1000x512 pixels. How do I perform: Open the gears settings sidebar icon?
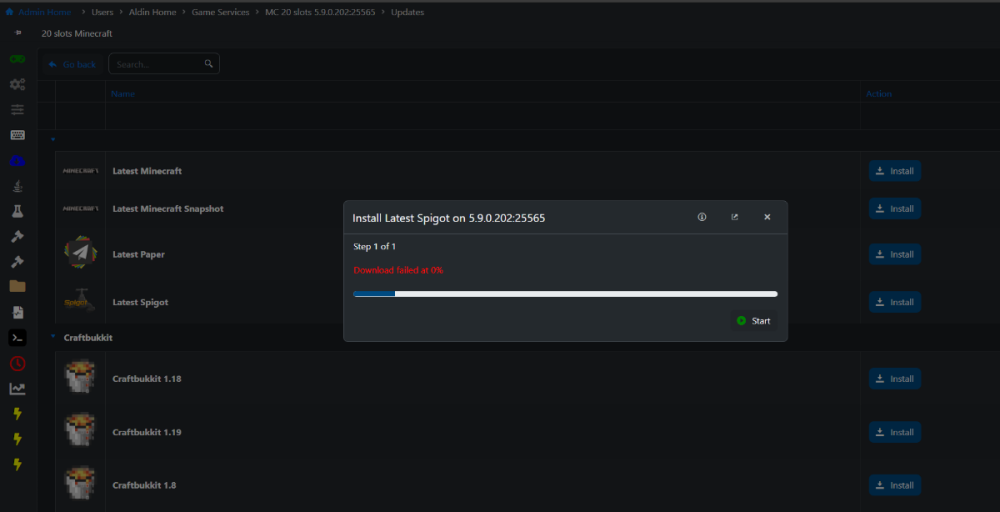click(18, 84)
